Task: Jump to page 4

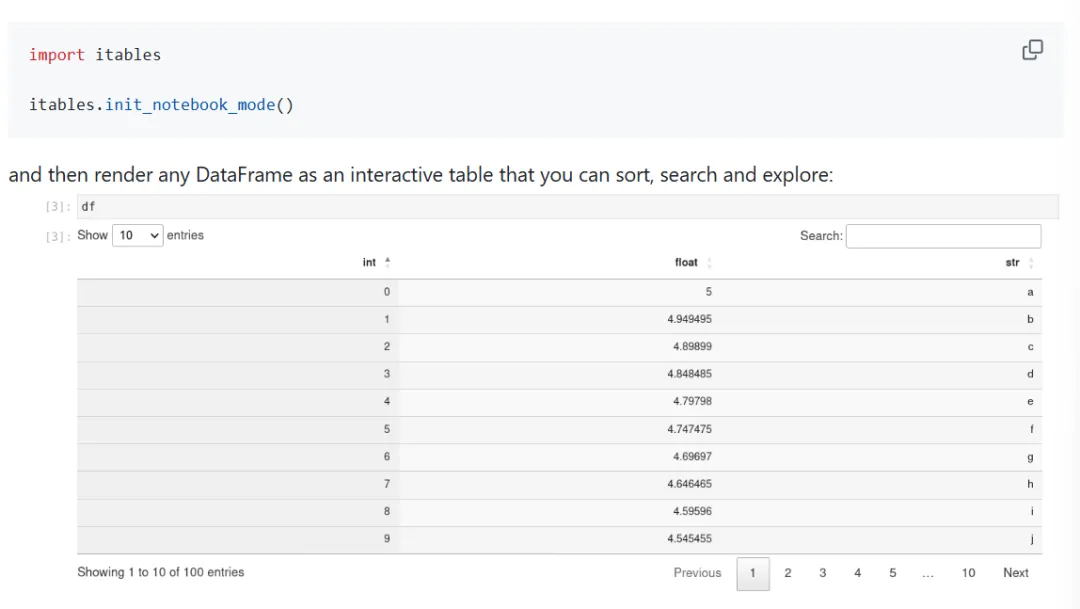Action: (x=858, y=572)
